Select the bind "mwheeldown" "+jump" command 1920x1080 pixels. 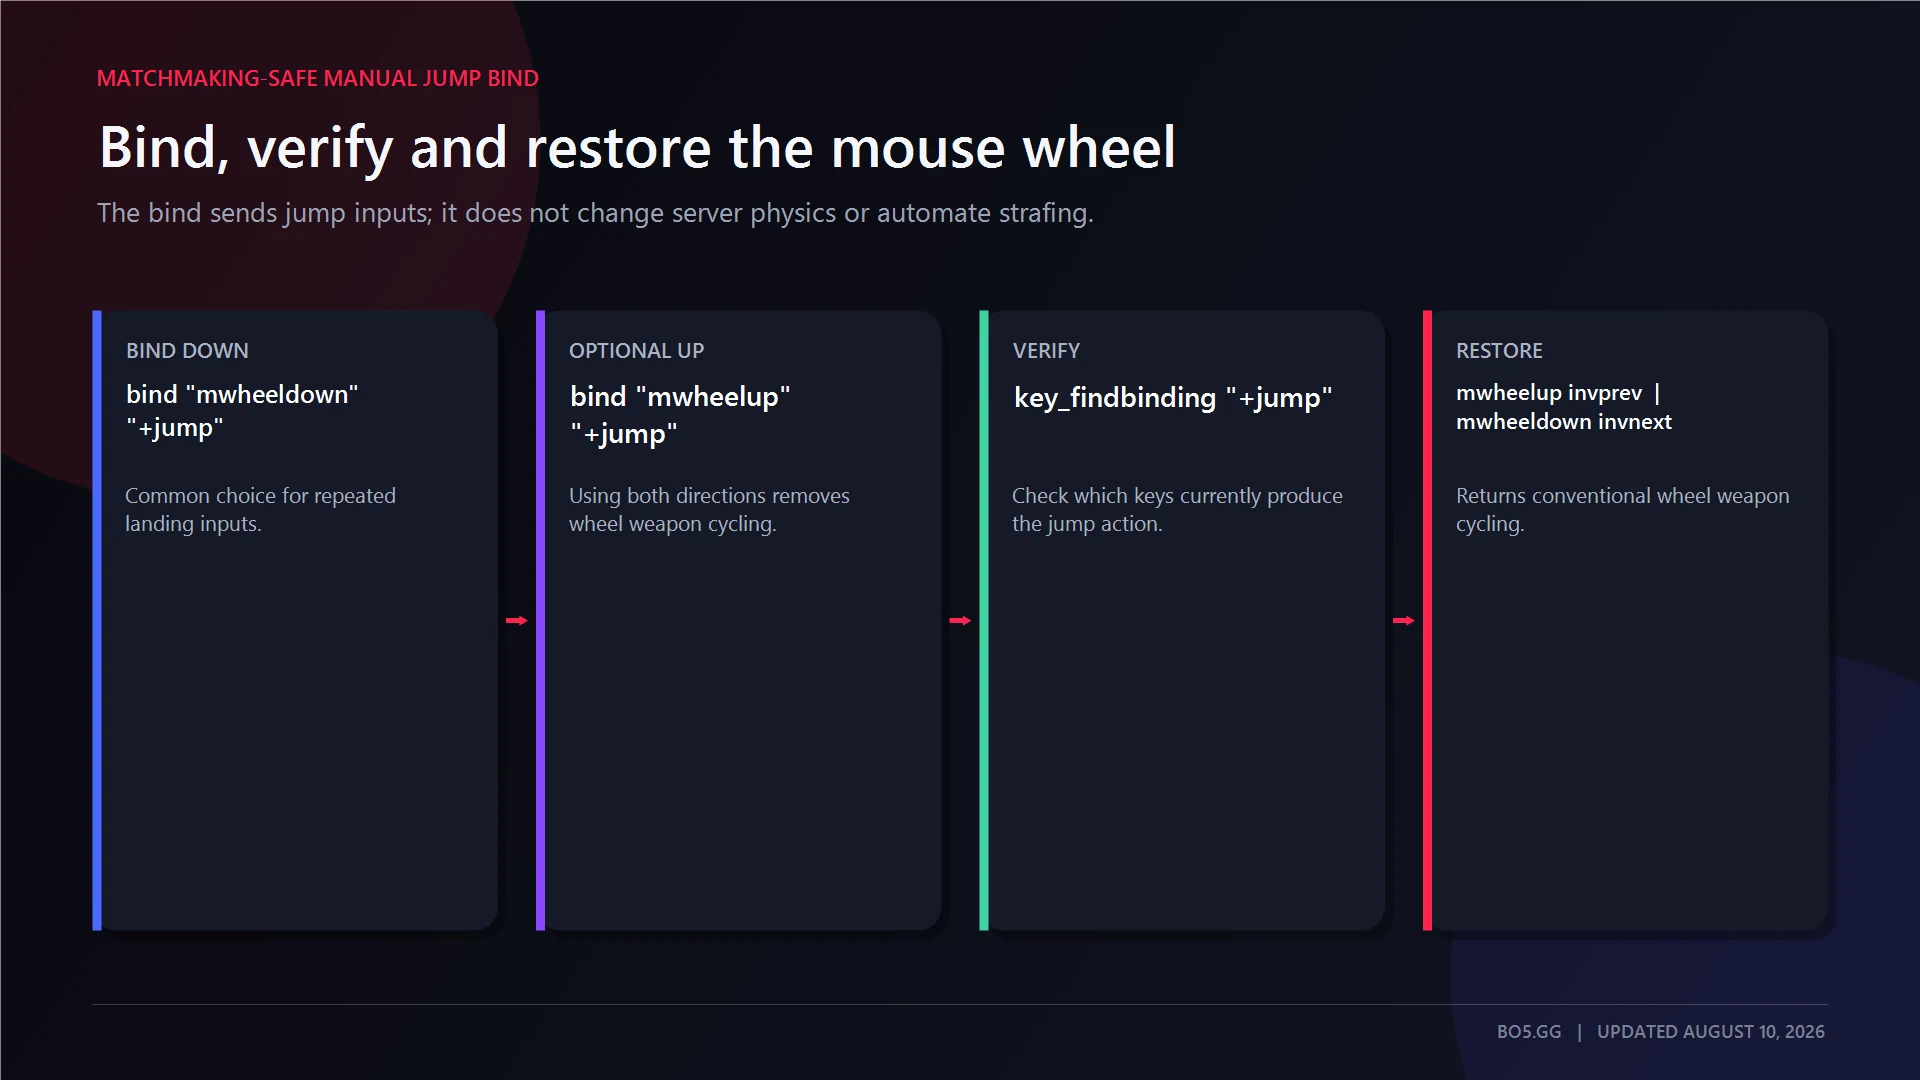[242, 411]
